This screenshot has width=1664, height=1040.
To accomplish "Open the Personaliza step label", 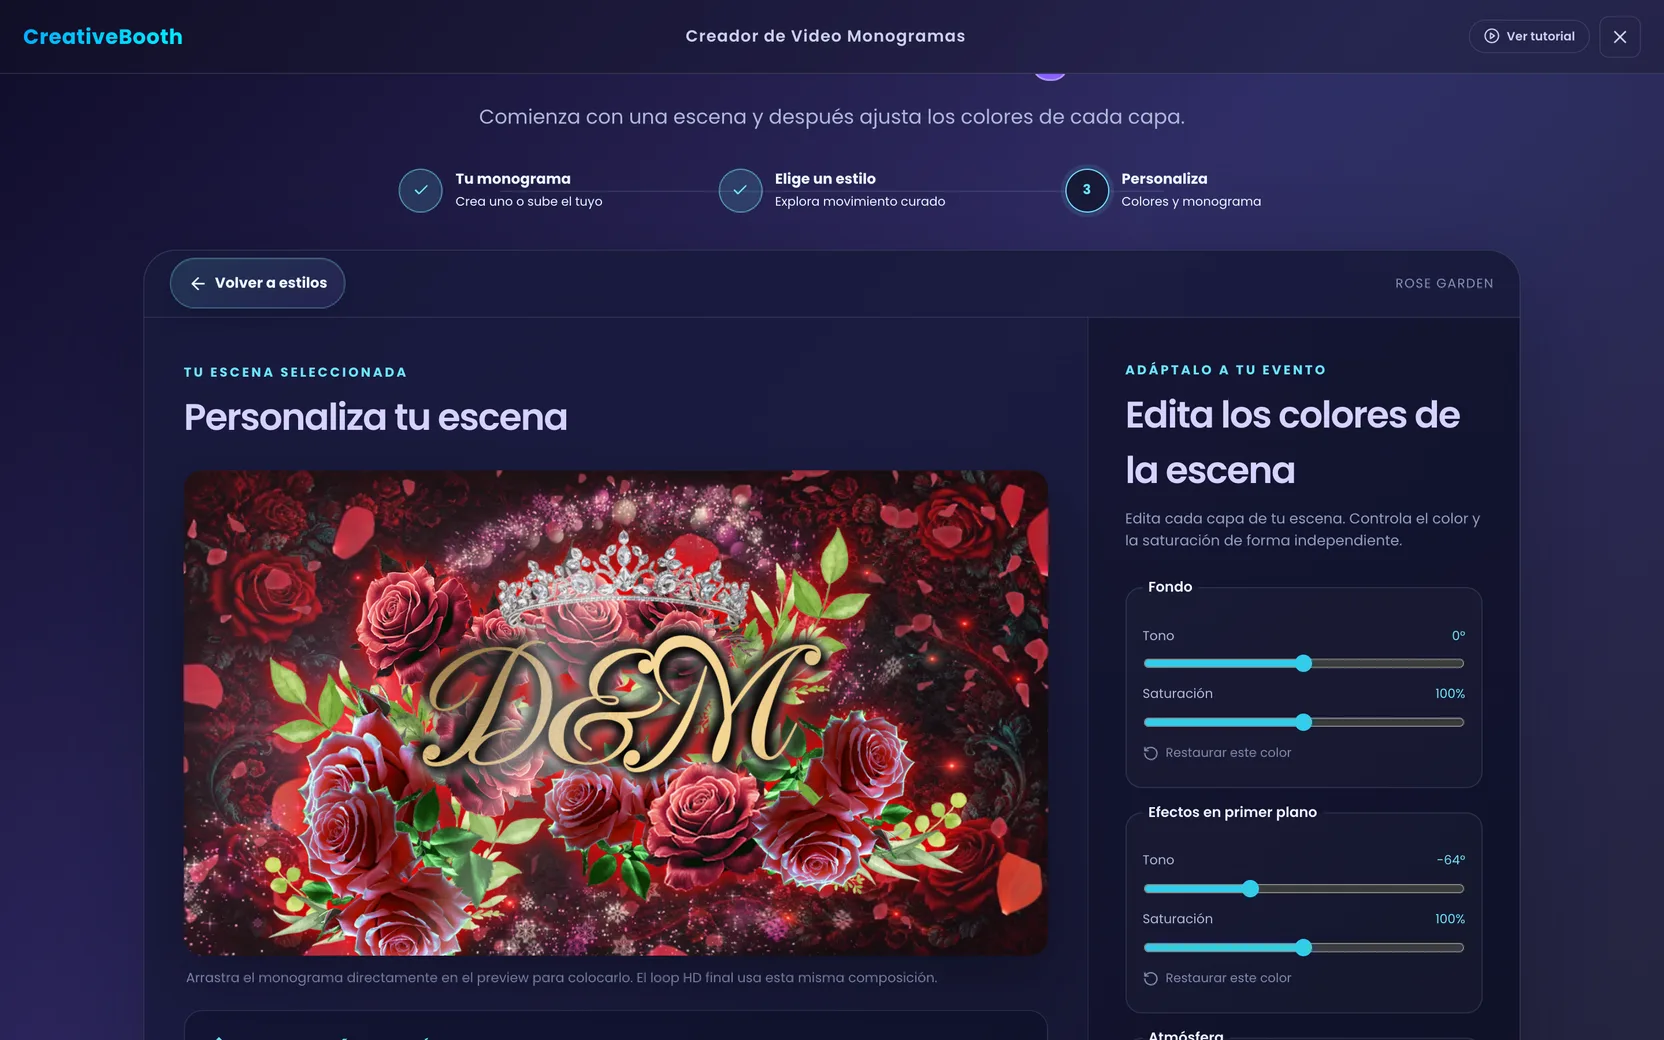I will click(x=1164, y=179).
